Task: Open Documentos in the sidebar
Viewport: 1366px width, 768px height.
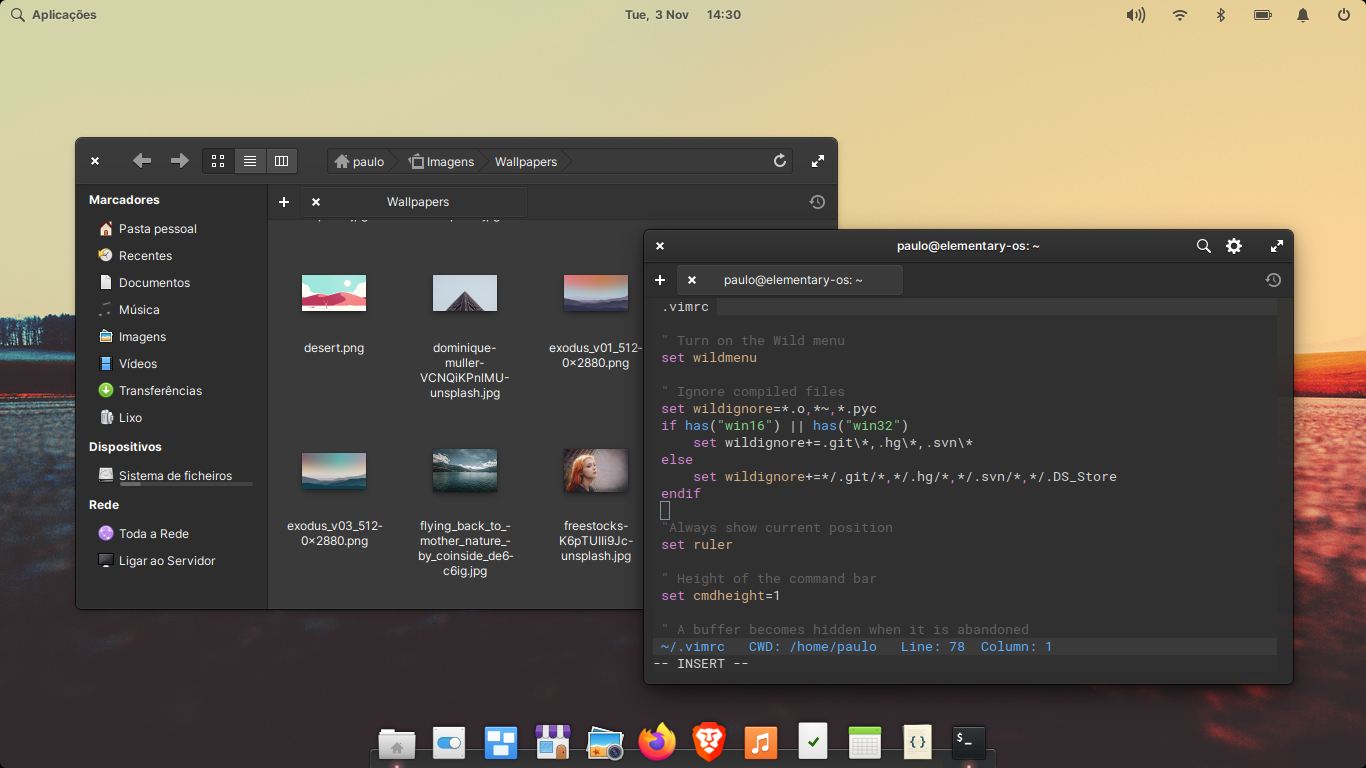Action: coord(154,283)
